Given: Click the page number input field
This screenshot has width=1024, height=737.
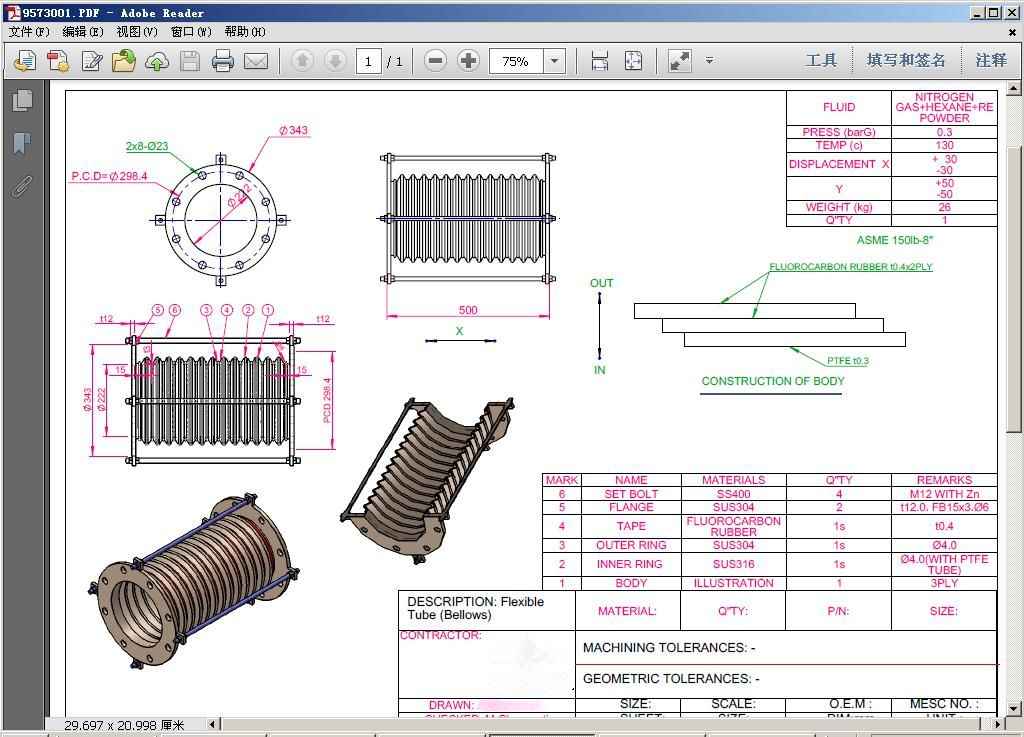Looking at the screenshot, I should click(368, 61).
